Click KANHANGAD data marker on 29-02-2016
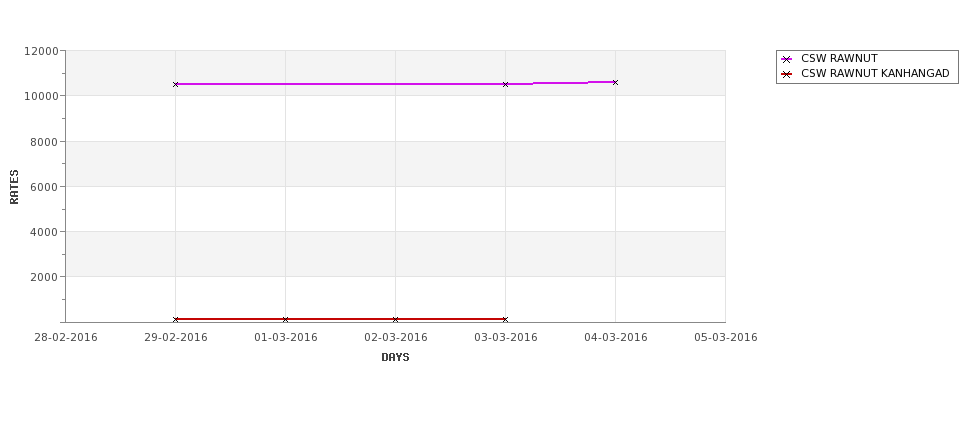Screen dimensions: 975x429 point(175,319)
